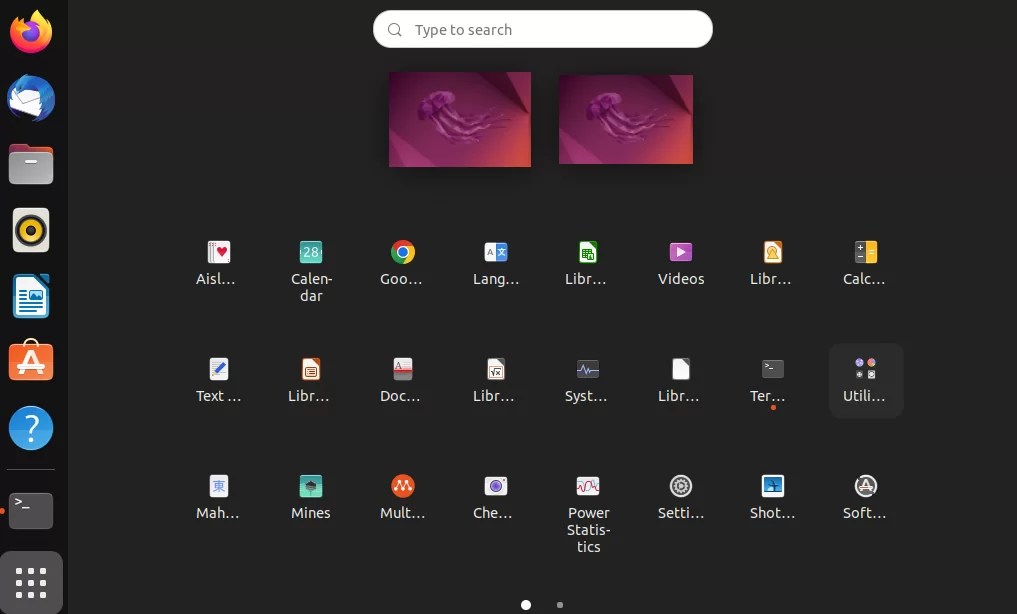Click the Show Applications grid button

tap(30, 582)
